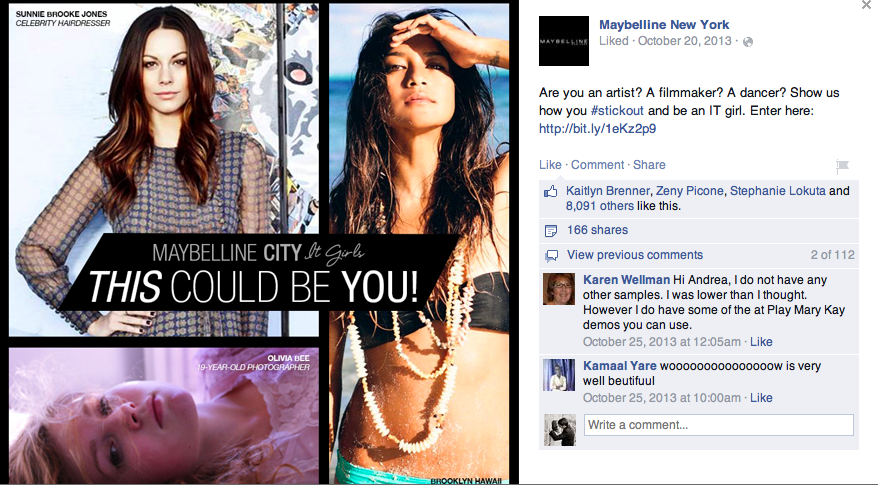Image resolution: width=878 pixels, height=485 pixels.
Task: Click the Share action link
Action: tap(649, 165)
